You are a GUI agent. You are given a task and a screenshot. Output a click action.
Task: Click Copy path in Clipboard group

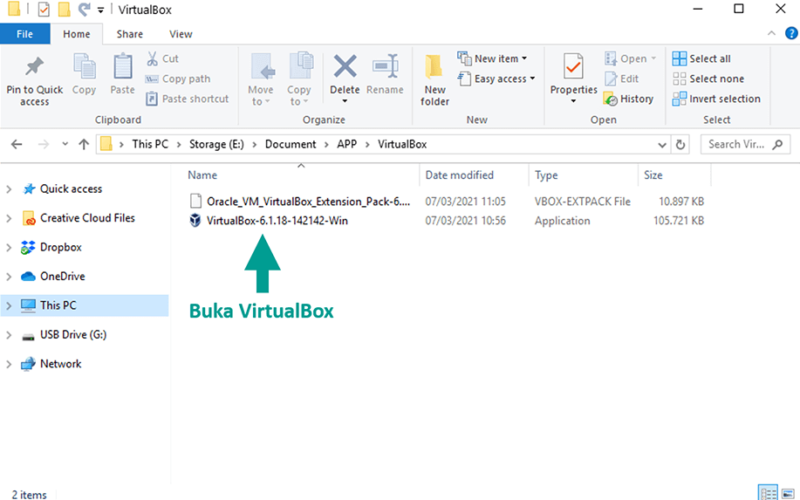point(178,79)
